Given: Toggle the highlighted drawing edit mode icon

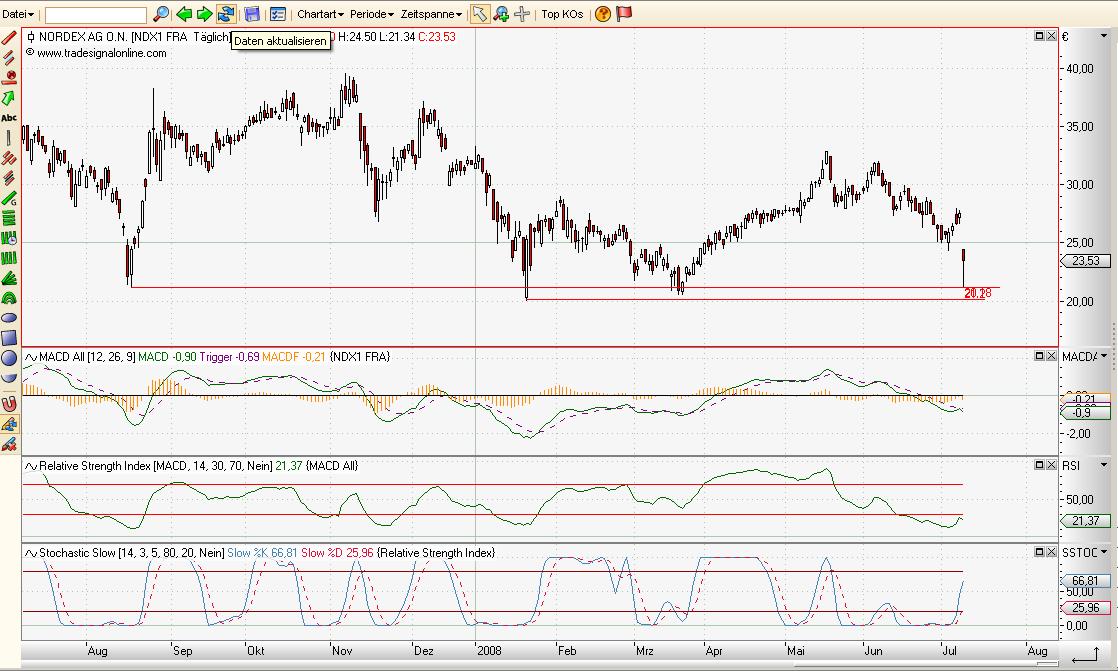Looking at the screenshot, I should [9, 424].
